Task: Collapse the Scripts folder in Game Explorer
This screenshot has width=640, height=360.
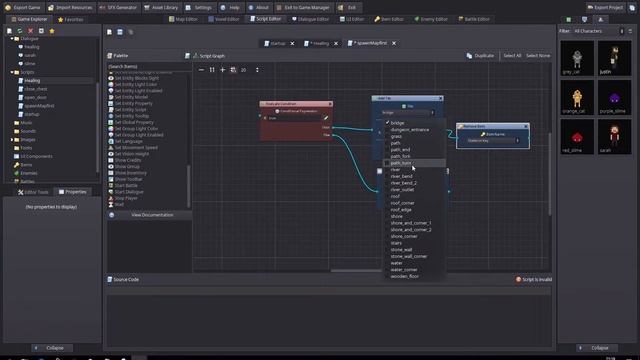Action: (x=12, y=72)
